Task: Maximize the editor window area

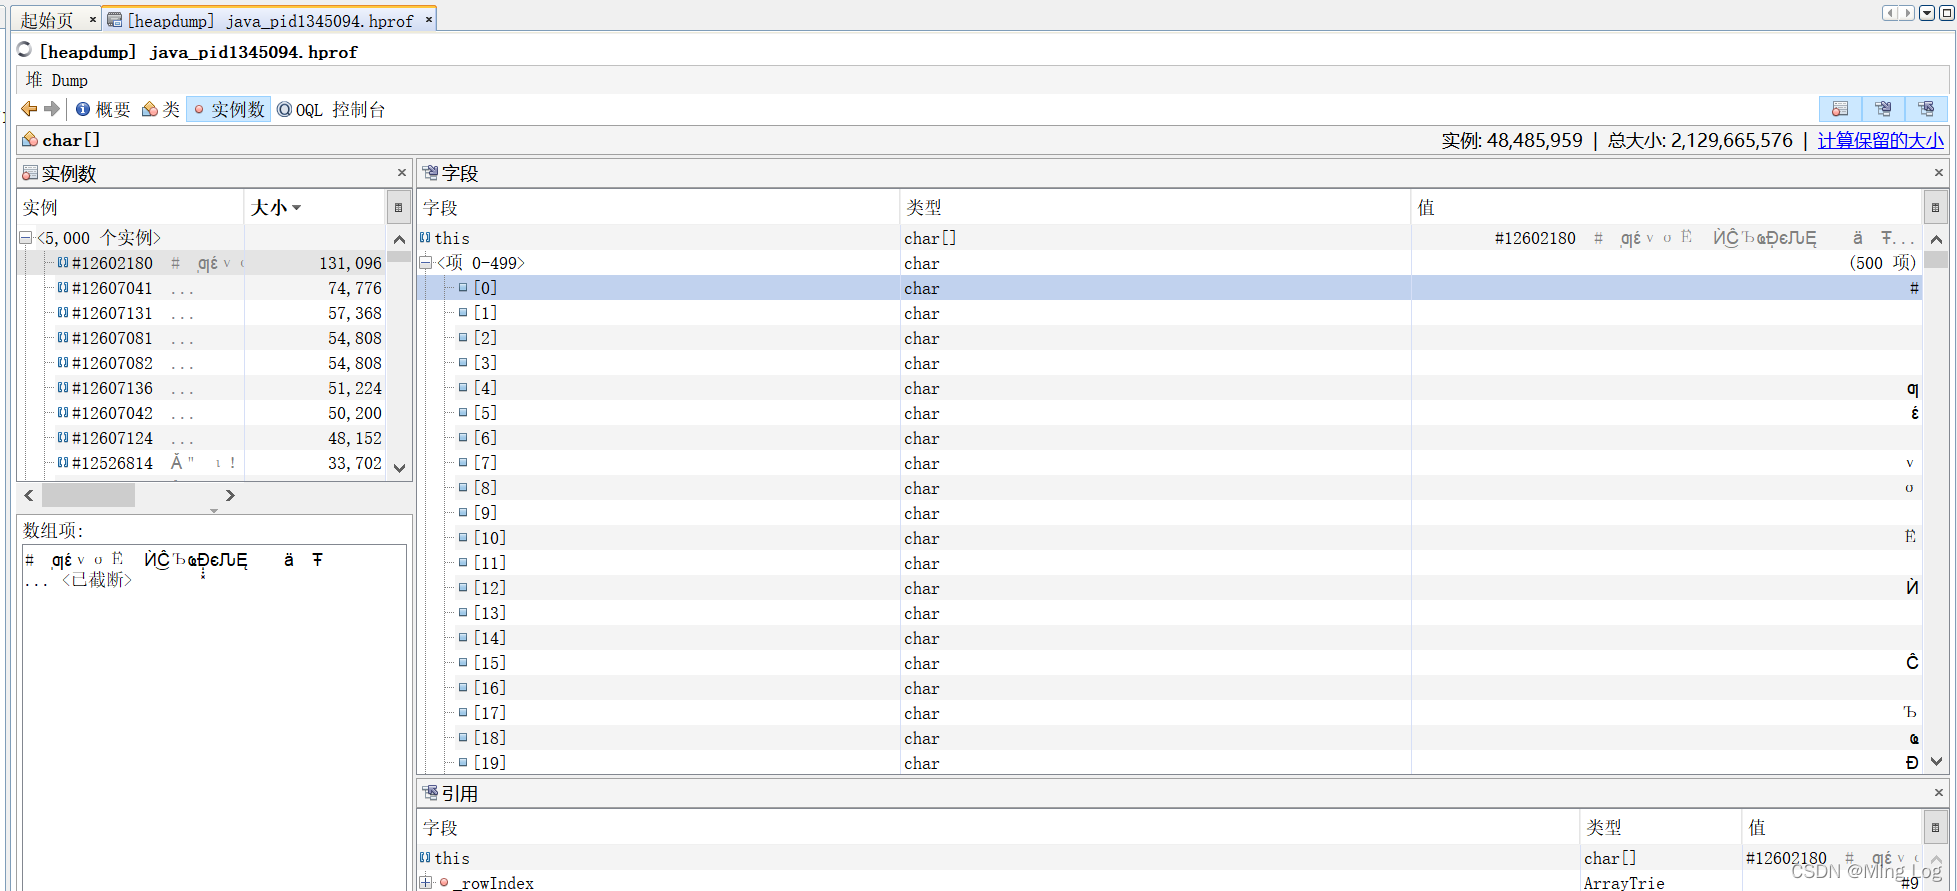Action: coord(1946,13)
